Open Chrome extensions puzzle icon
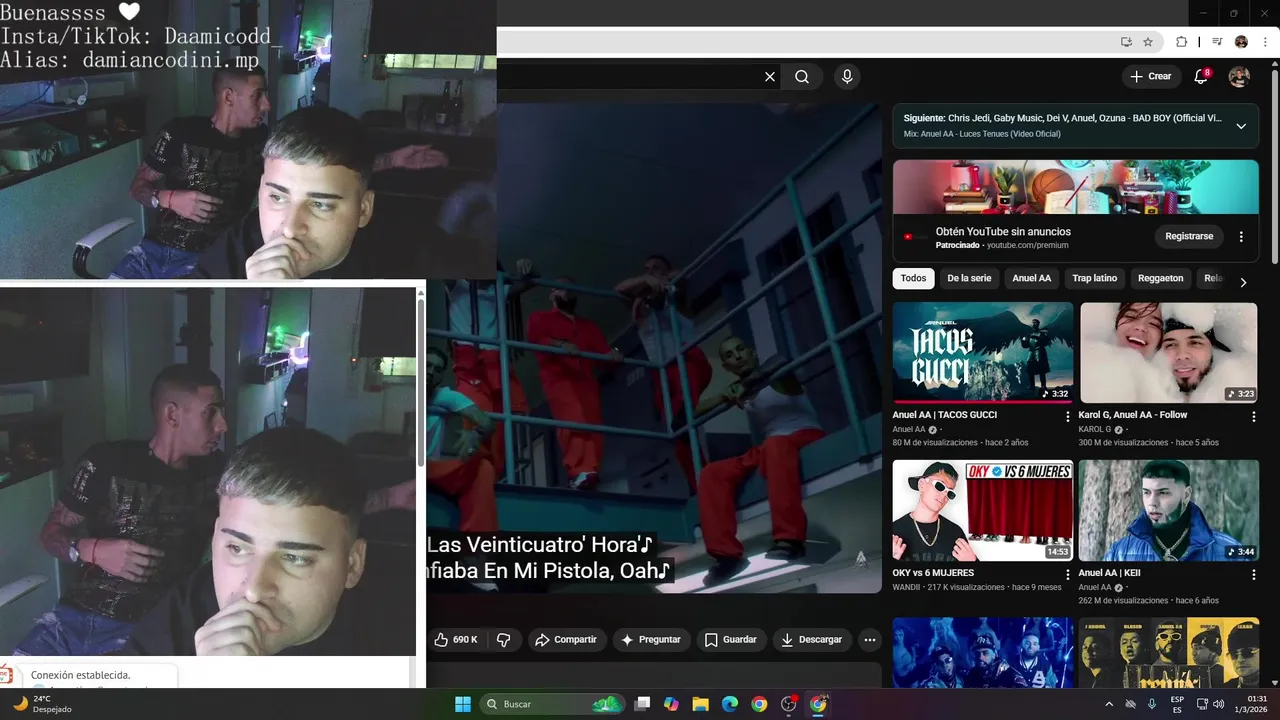 (x=1182, y=42)
